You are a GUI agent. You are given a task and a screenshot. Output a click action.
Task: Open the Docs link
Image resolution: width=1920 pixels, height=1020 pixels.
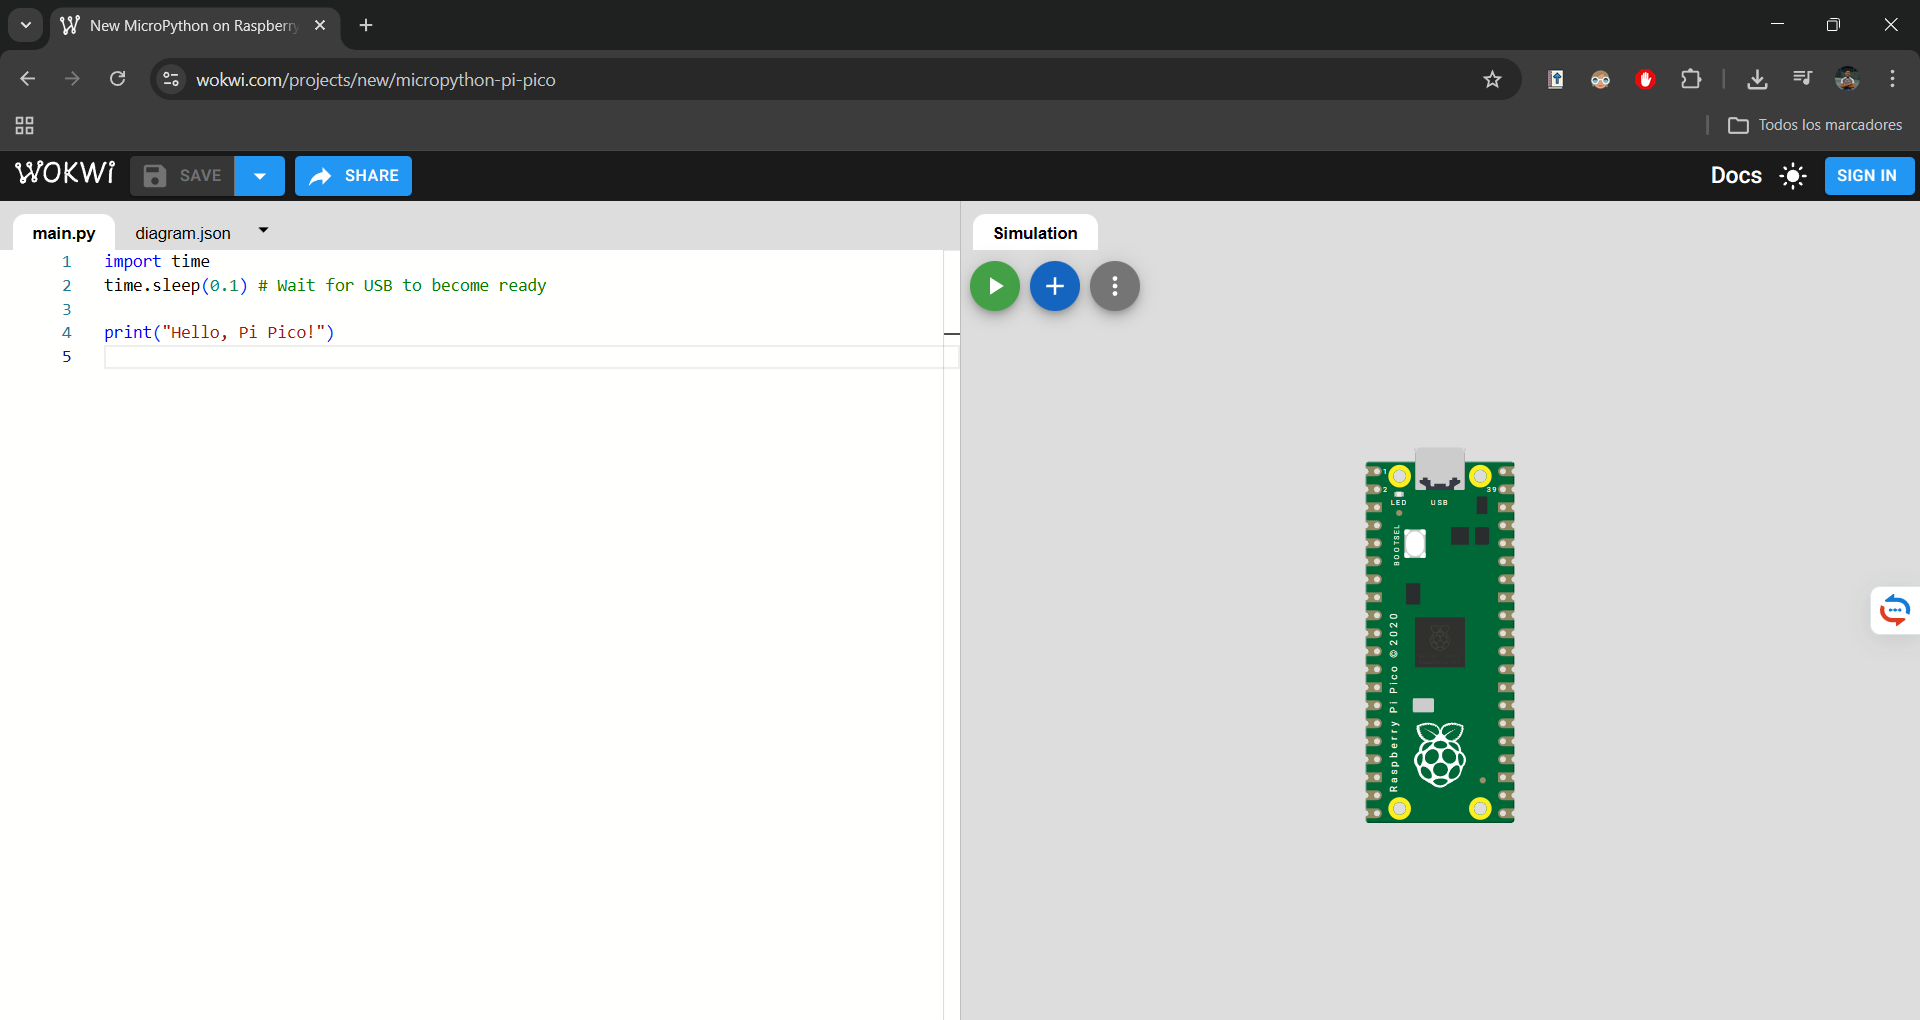(x=1736, y=175)
